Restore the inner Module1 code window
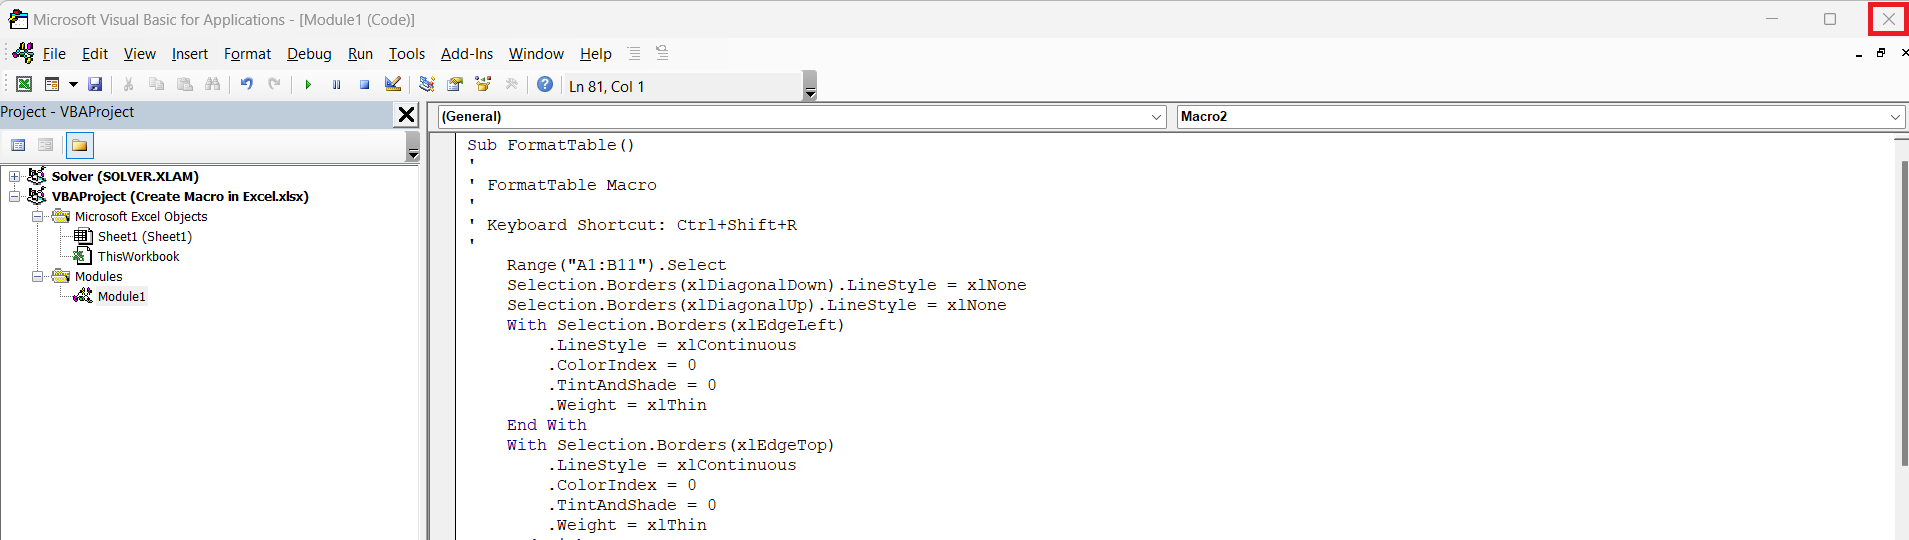Viewport: 1909px width, 540px height. [x=1881, y=53]
